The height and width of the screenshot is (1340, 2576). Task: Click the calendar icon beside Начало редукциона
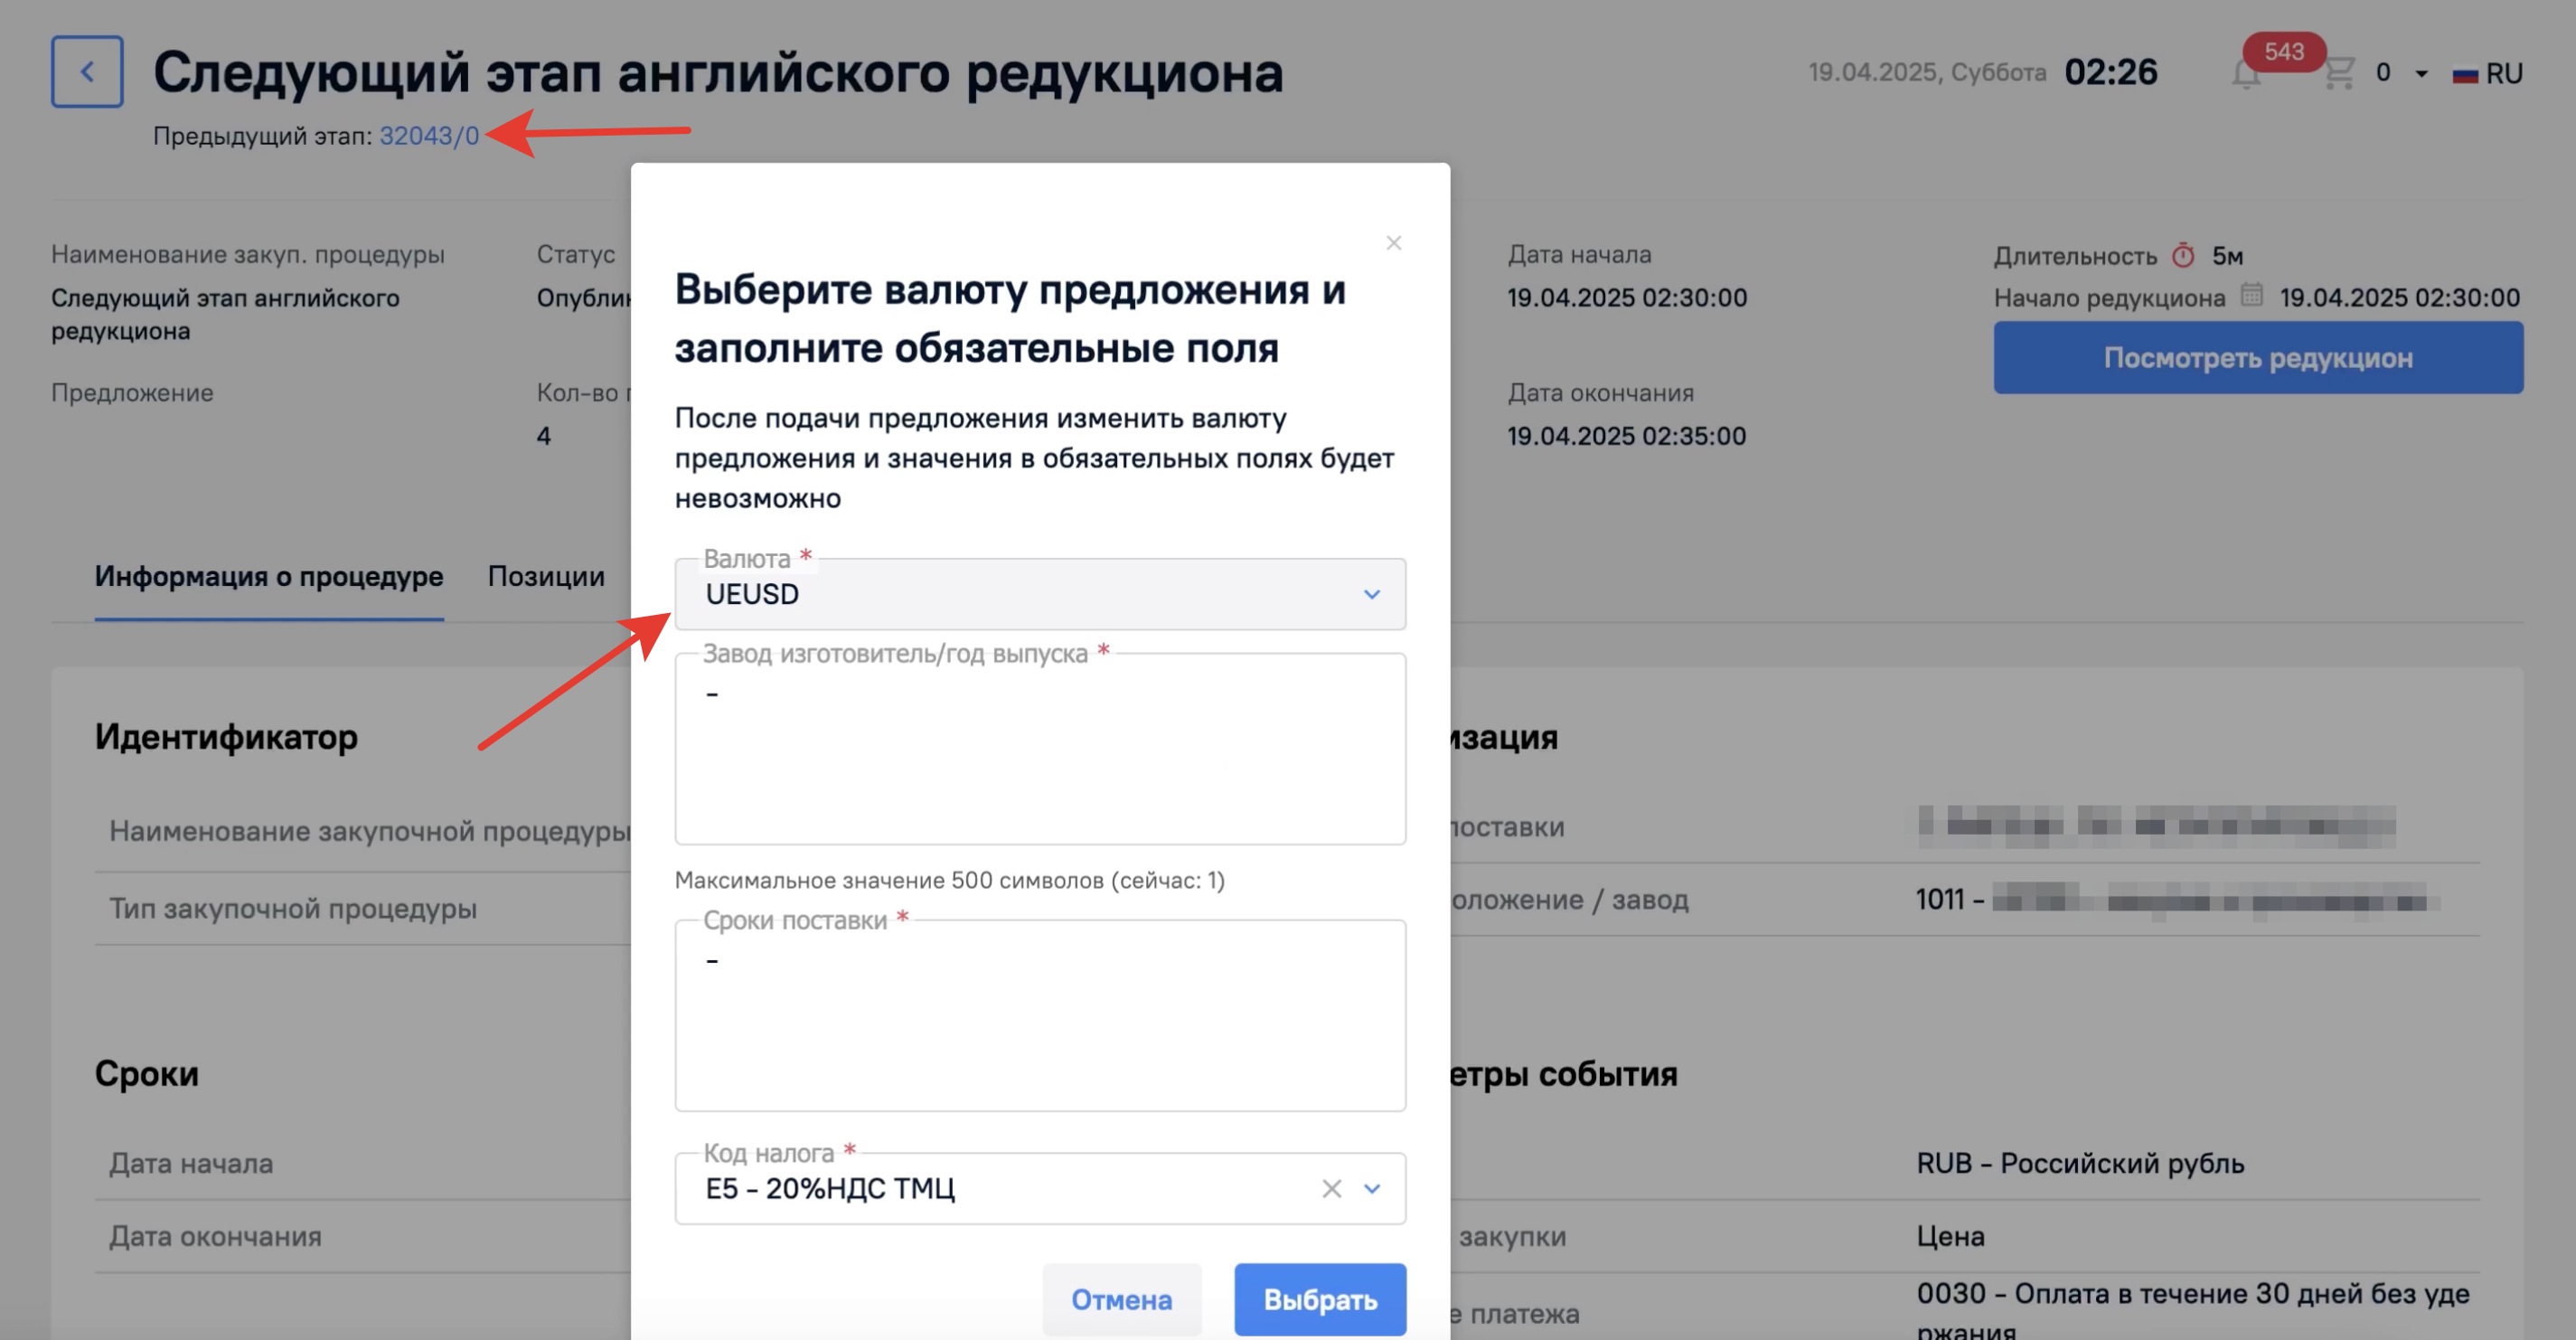[2251, 296]
